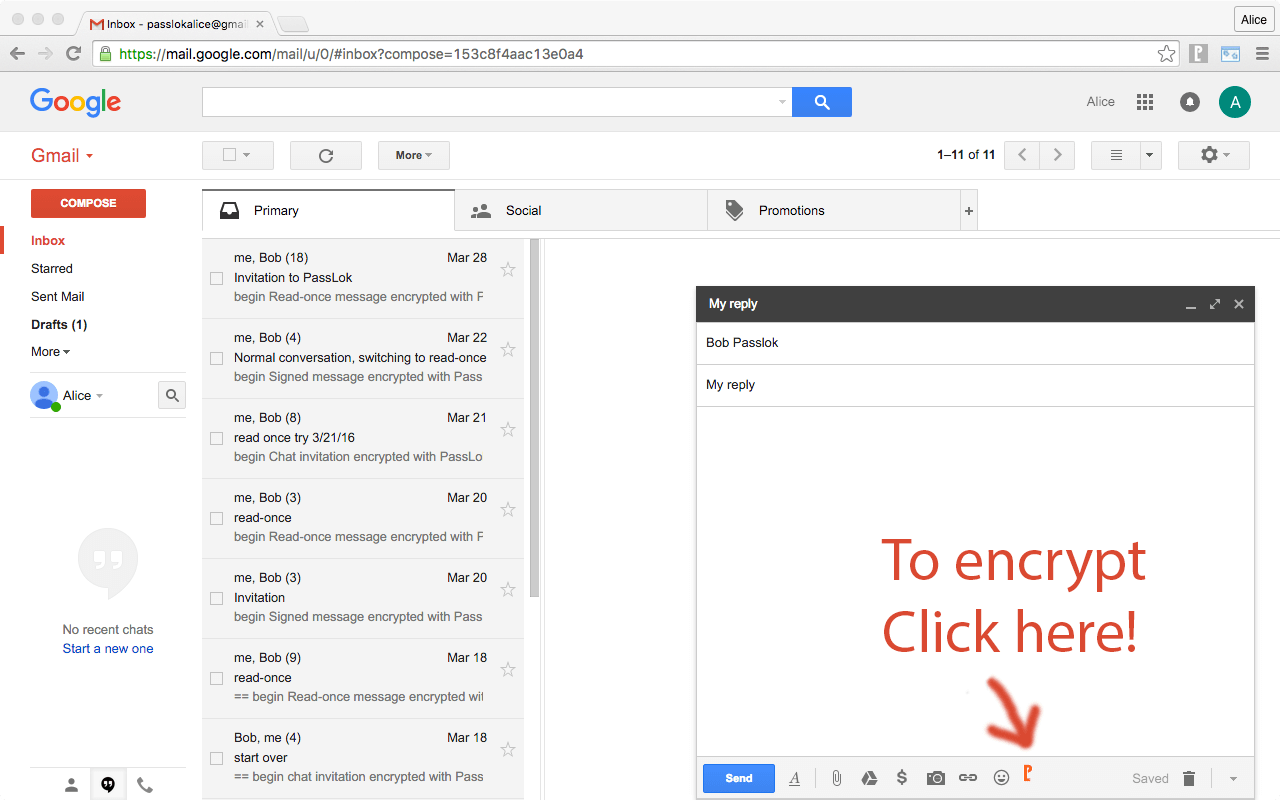Screen dimensions: 1280x800
Task: Add a new inbox tab with plus
Action: tap(968, 211)
